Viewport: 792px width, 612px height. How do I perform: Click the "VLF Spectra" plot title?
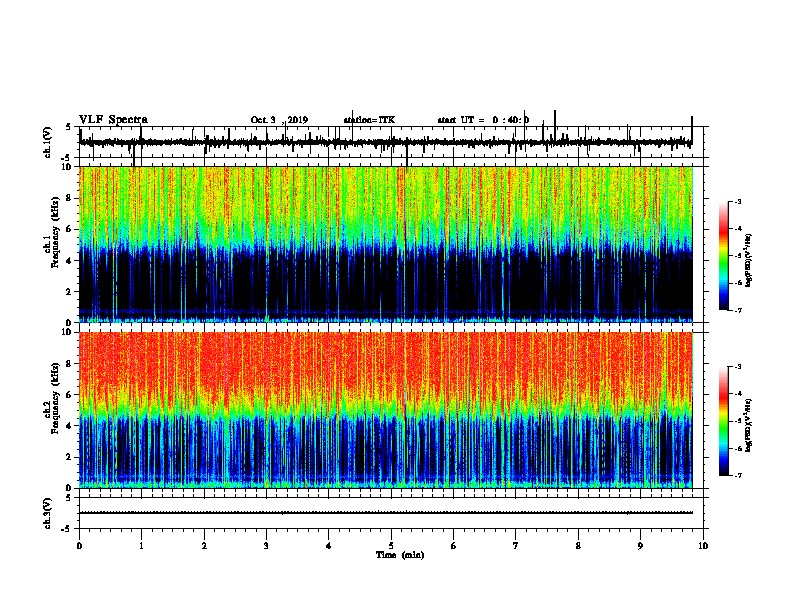click(x=113, y=120)
